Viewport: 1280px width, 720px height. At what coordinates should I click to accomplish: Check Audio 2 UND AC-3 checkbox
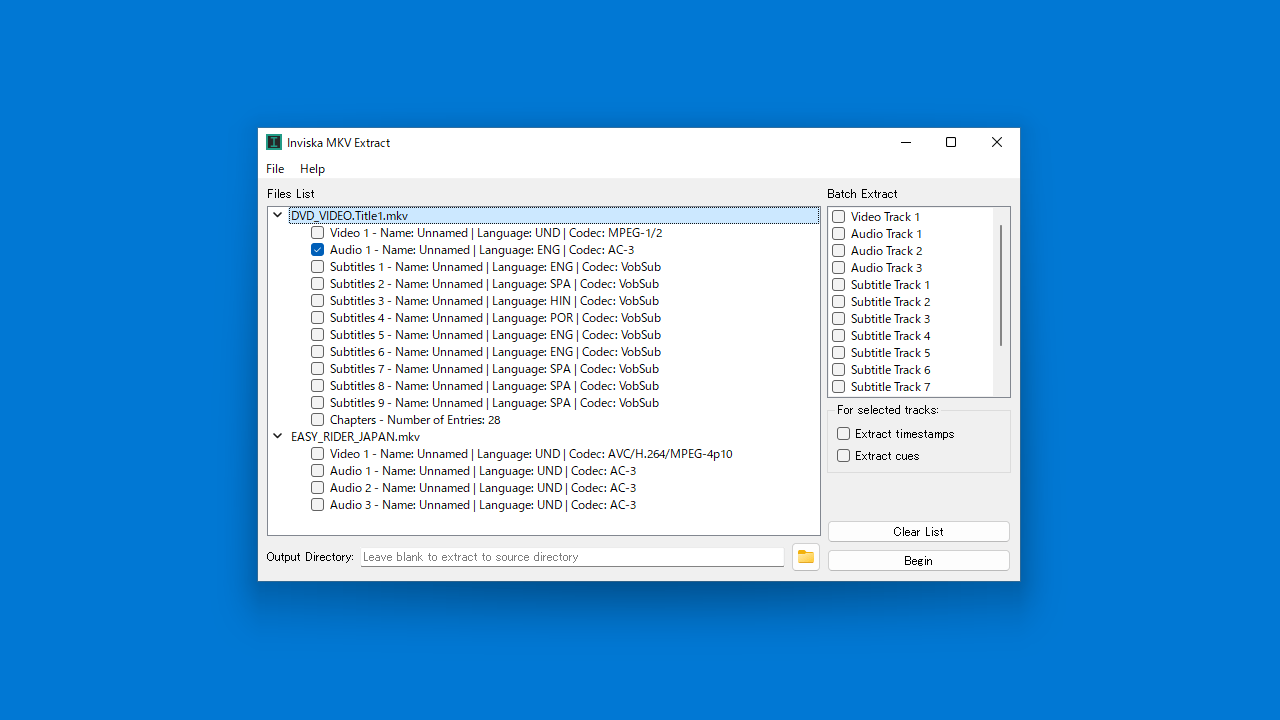click(317, 488)
